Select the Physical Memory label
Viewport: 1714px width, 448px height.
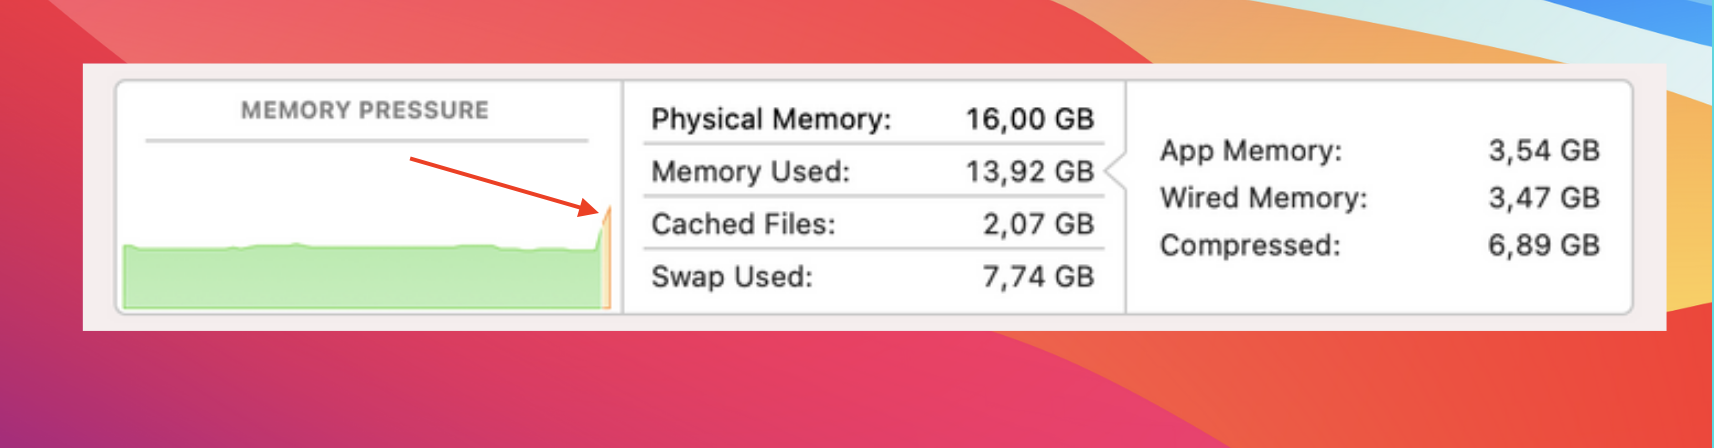(771, 119)
